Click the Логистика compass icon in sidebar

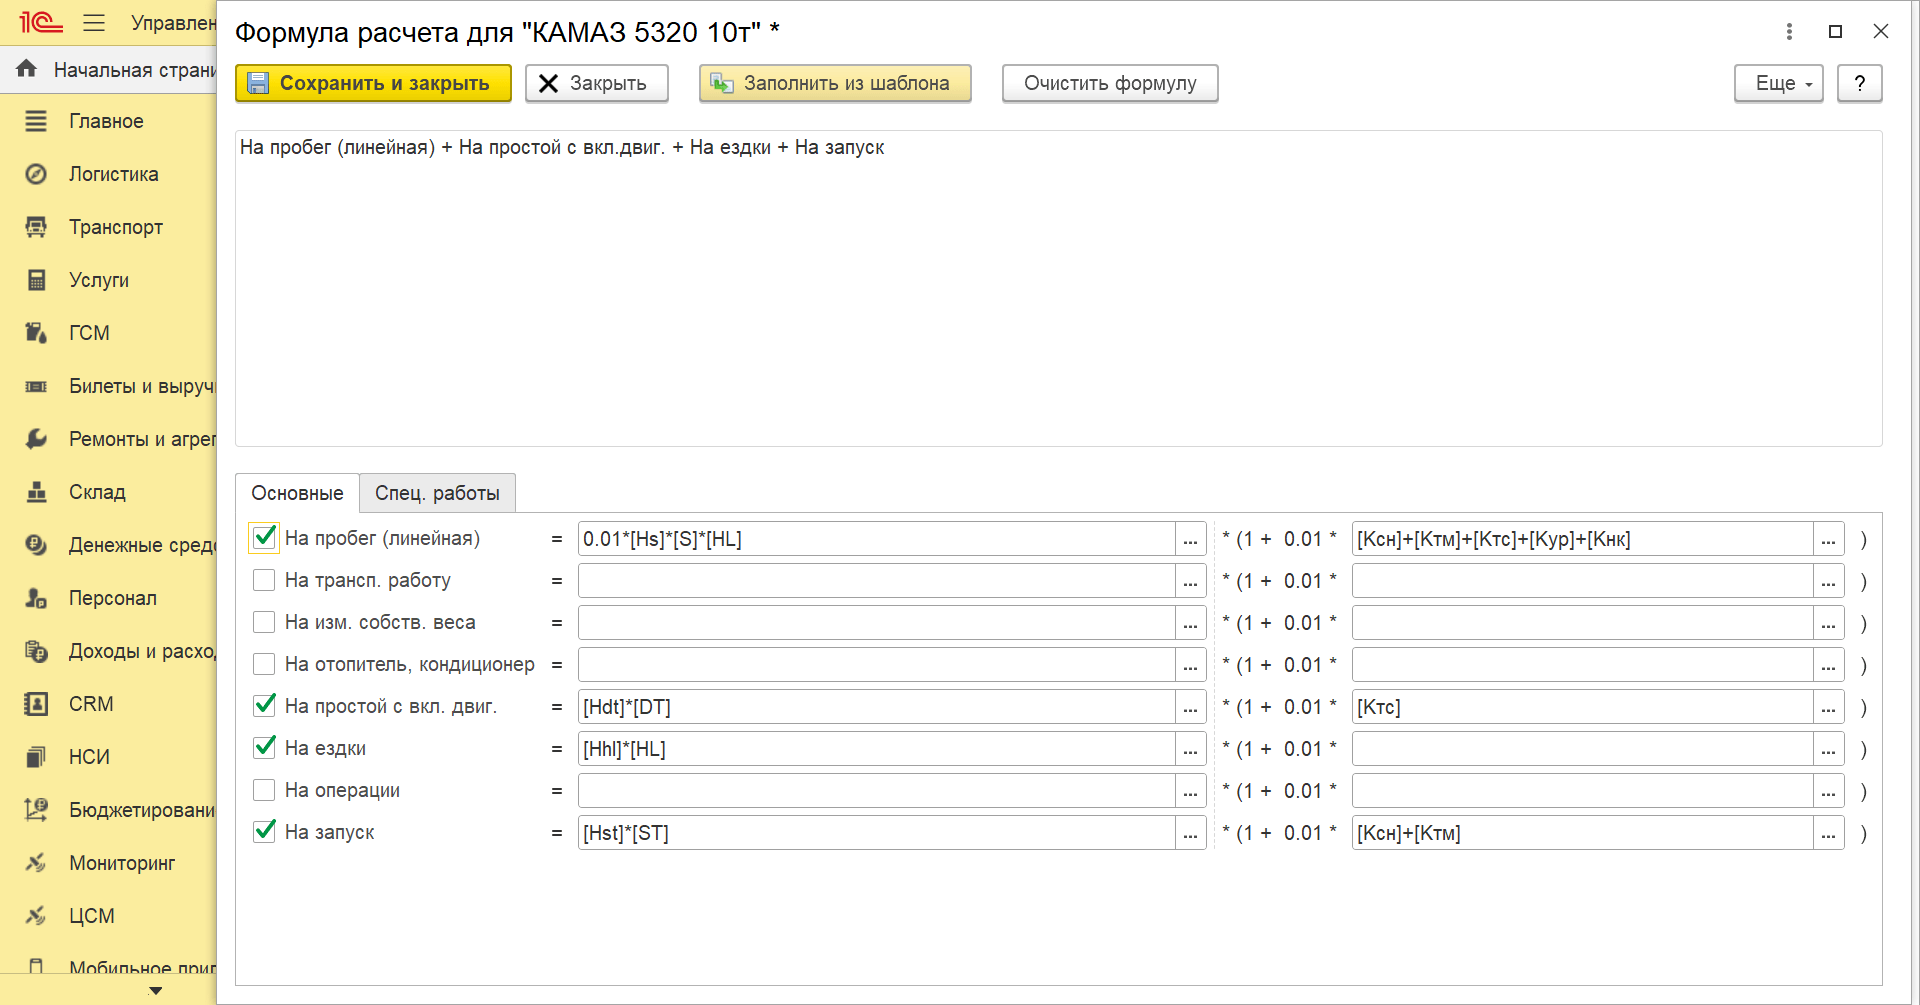click(x=36, y=174)
